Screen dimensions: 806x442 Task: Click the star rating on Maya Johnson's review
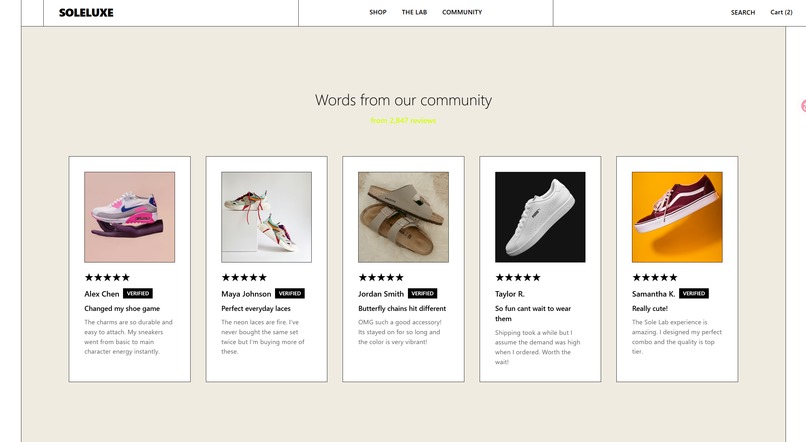(x=244, y=278)
